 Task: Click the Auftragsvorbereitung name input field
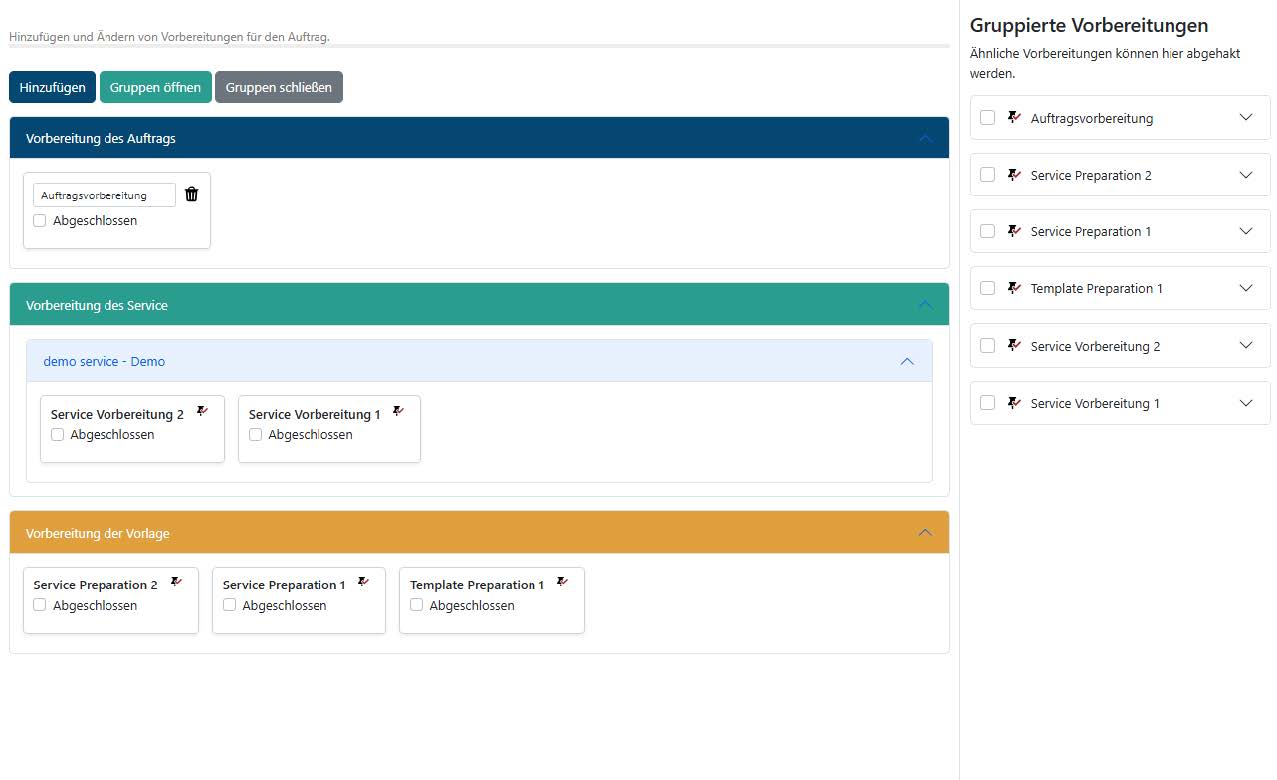pos(104,195)
